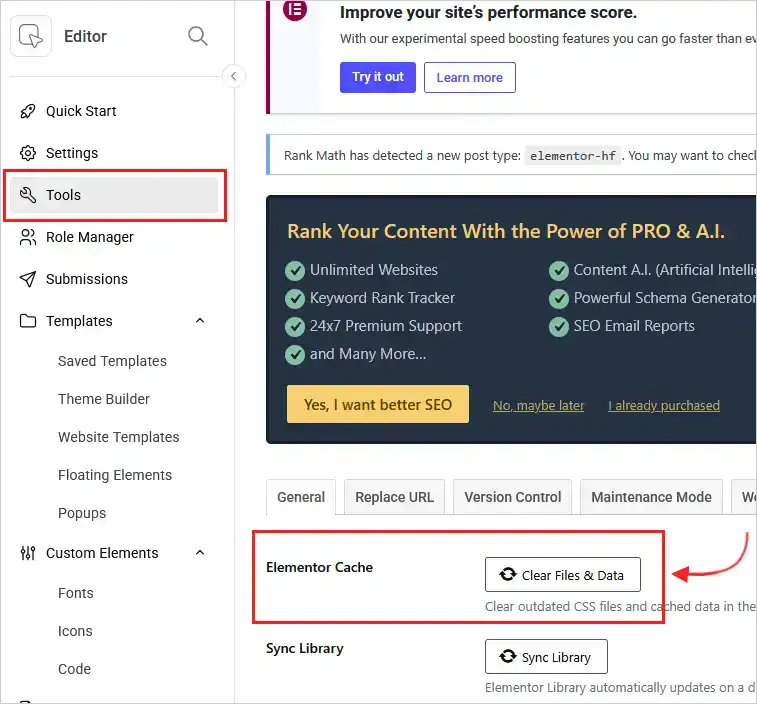Open the Tools menu item
The height and width of the screenshot is (704, 757).
pyautogui.click(x=114, y=195)
